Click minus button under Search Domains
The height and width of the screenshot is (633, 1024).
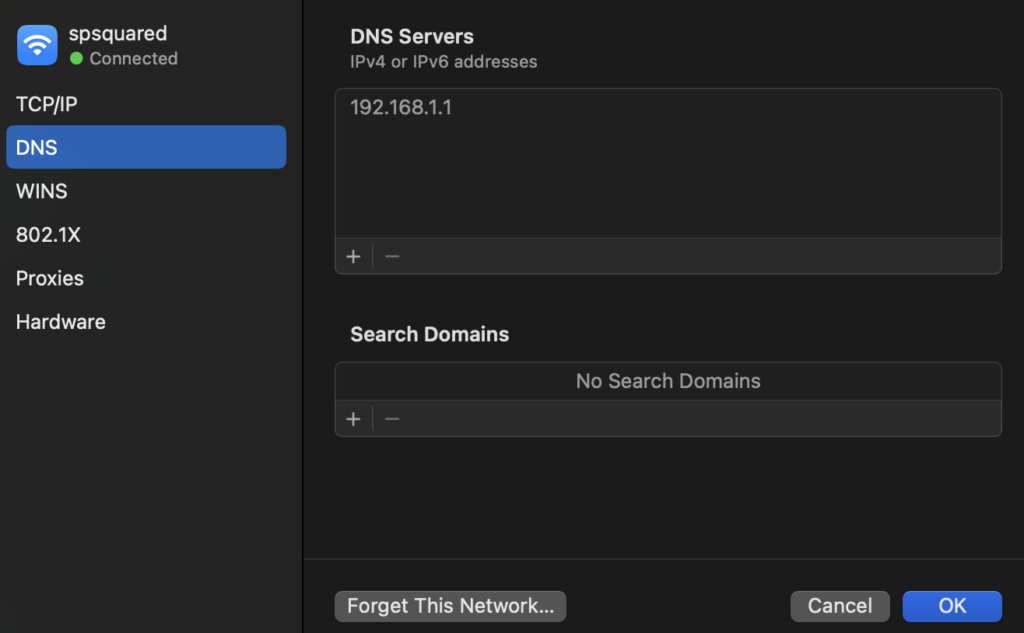(392, 419)
